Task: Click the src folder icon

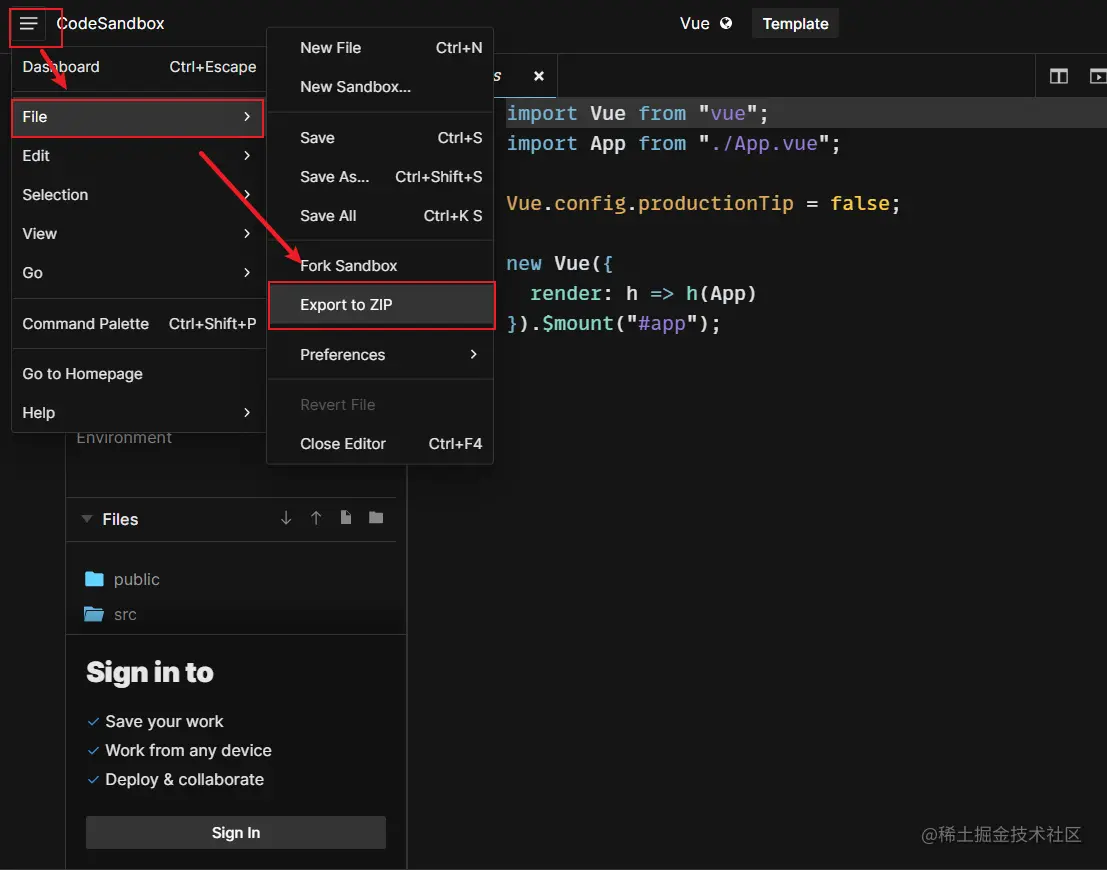Action: [94, 614]
